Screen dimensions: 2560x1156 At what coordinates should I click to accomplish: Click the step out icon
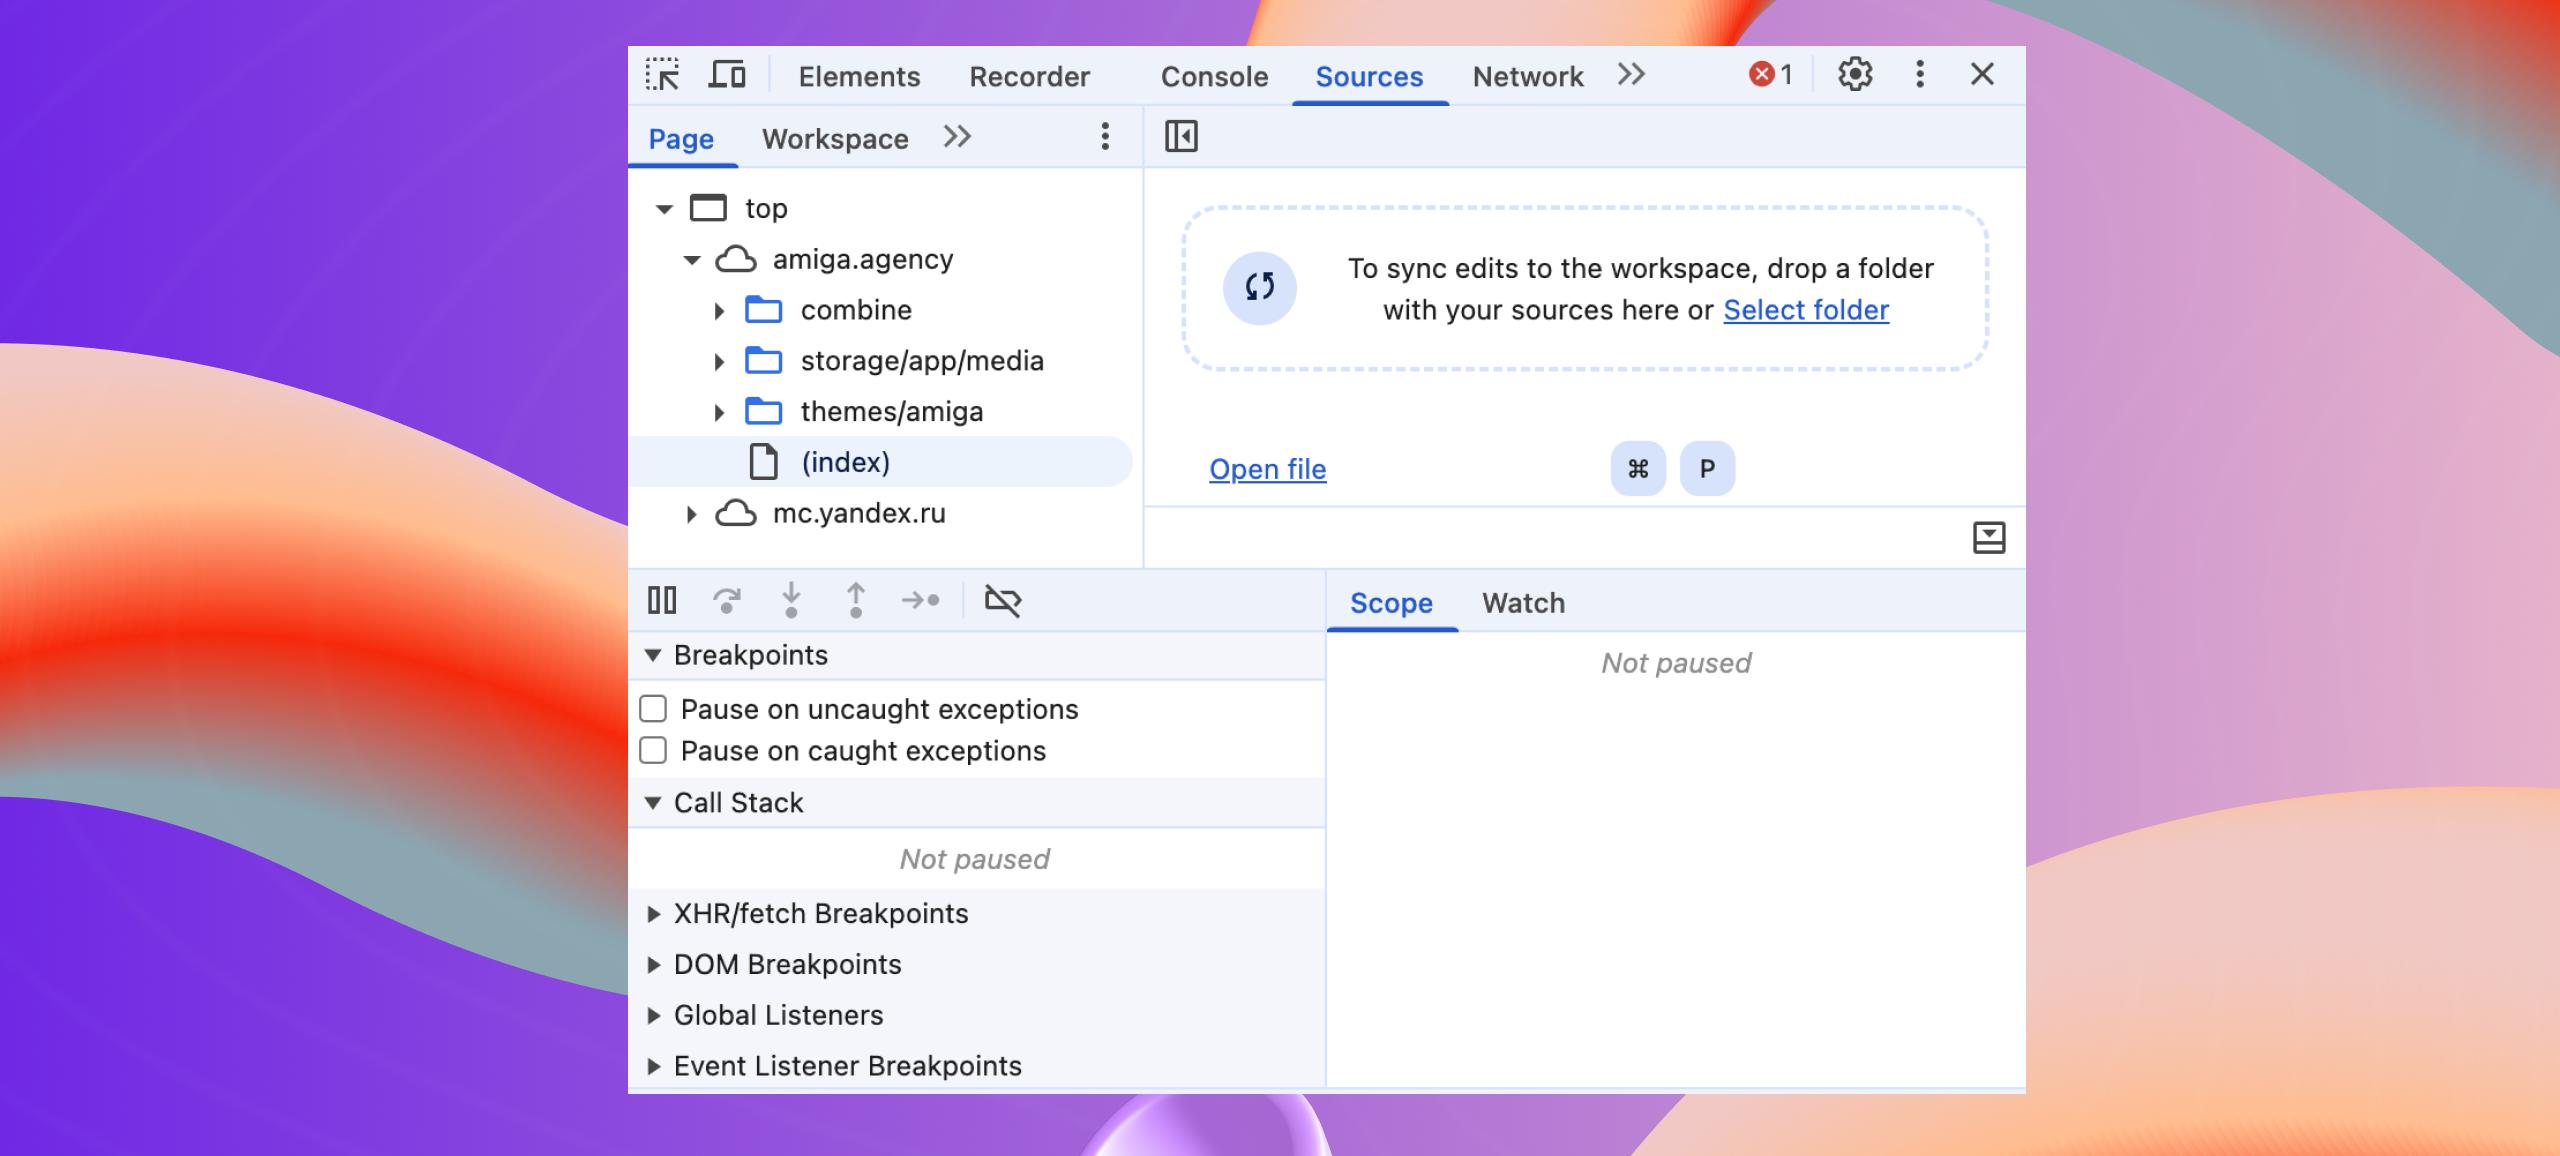click(x=856, y=600)
